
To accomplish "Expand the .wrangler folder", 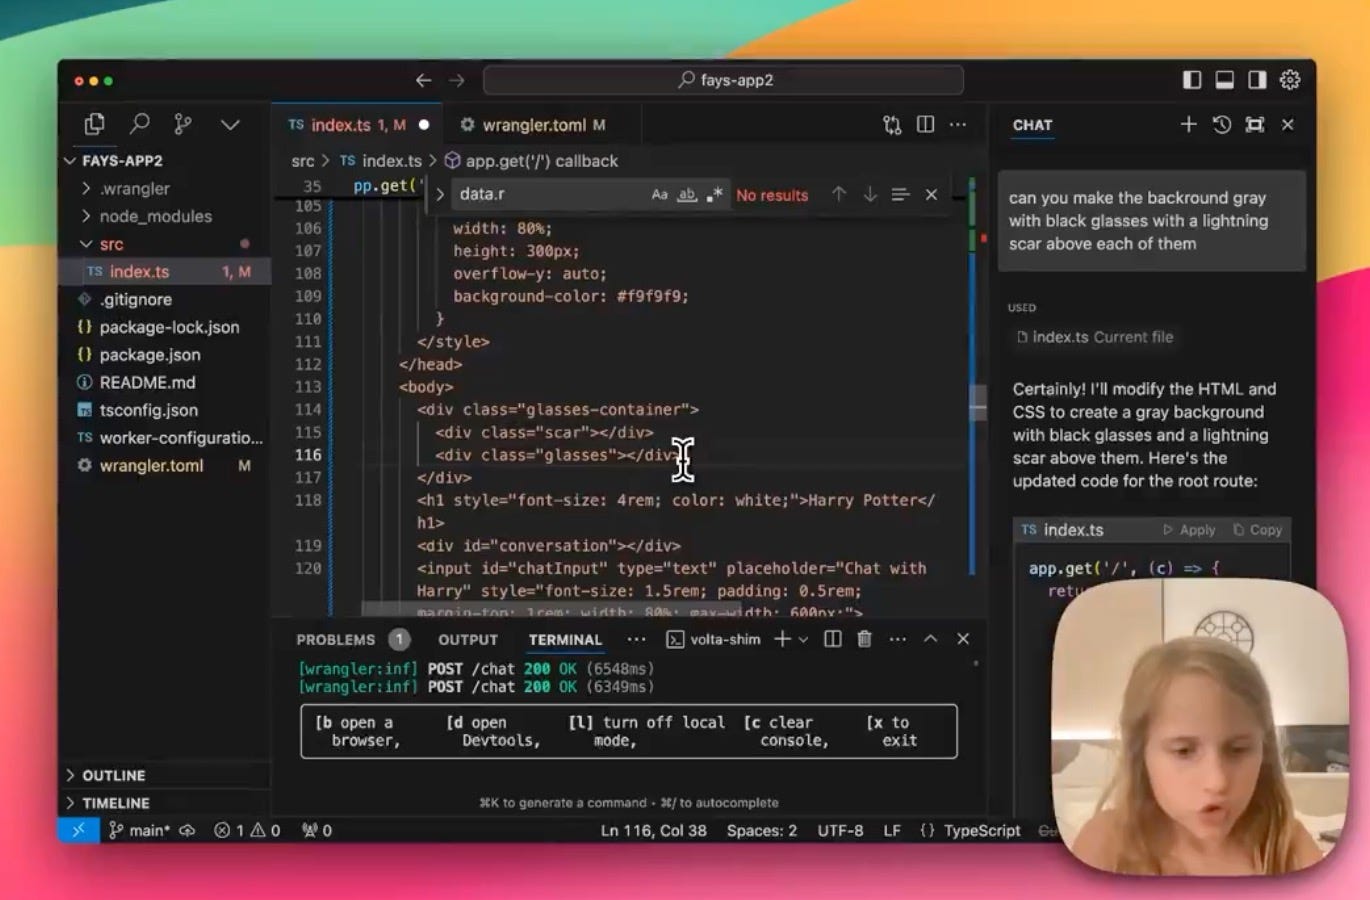I will tap(164, 188).
